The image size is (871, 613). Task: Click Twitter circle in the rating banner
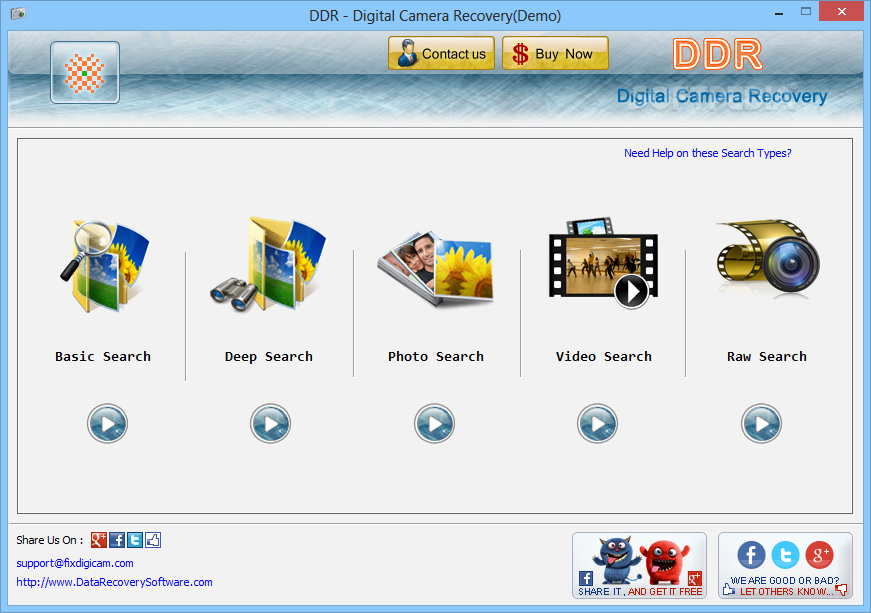click(x=785, y=555)
